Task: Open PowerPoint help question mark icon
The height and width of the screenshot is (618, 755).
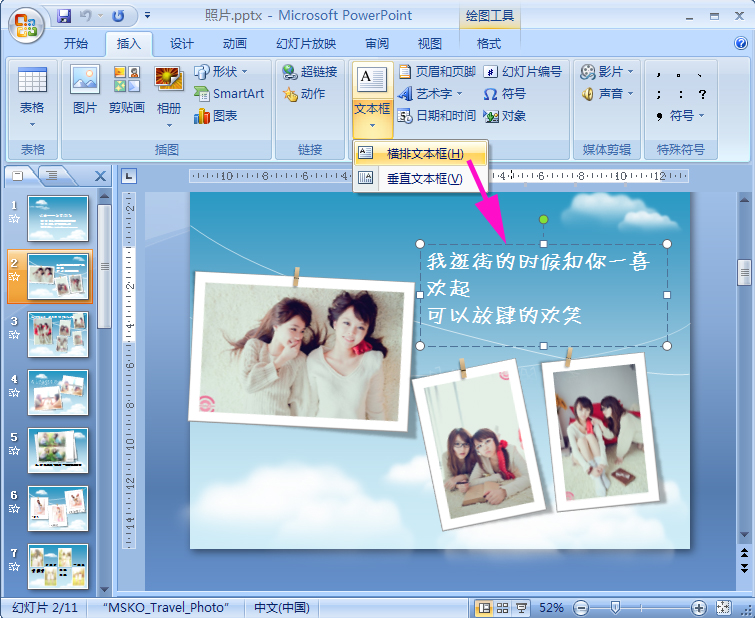Action: (741, 43)
